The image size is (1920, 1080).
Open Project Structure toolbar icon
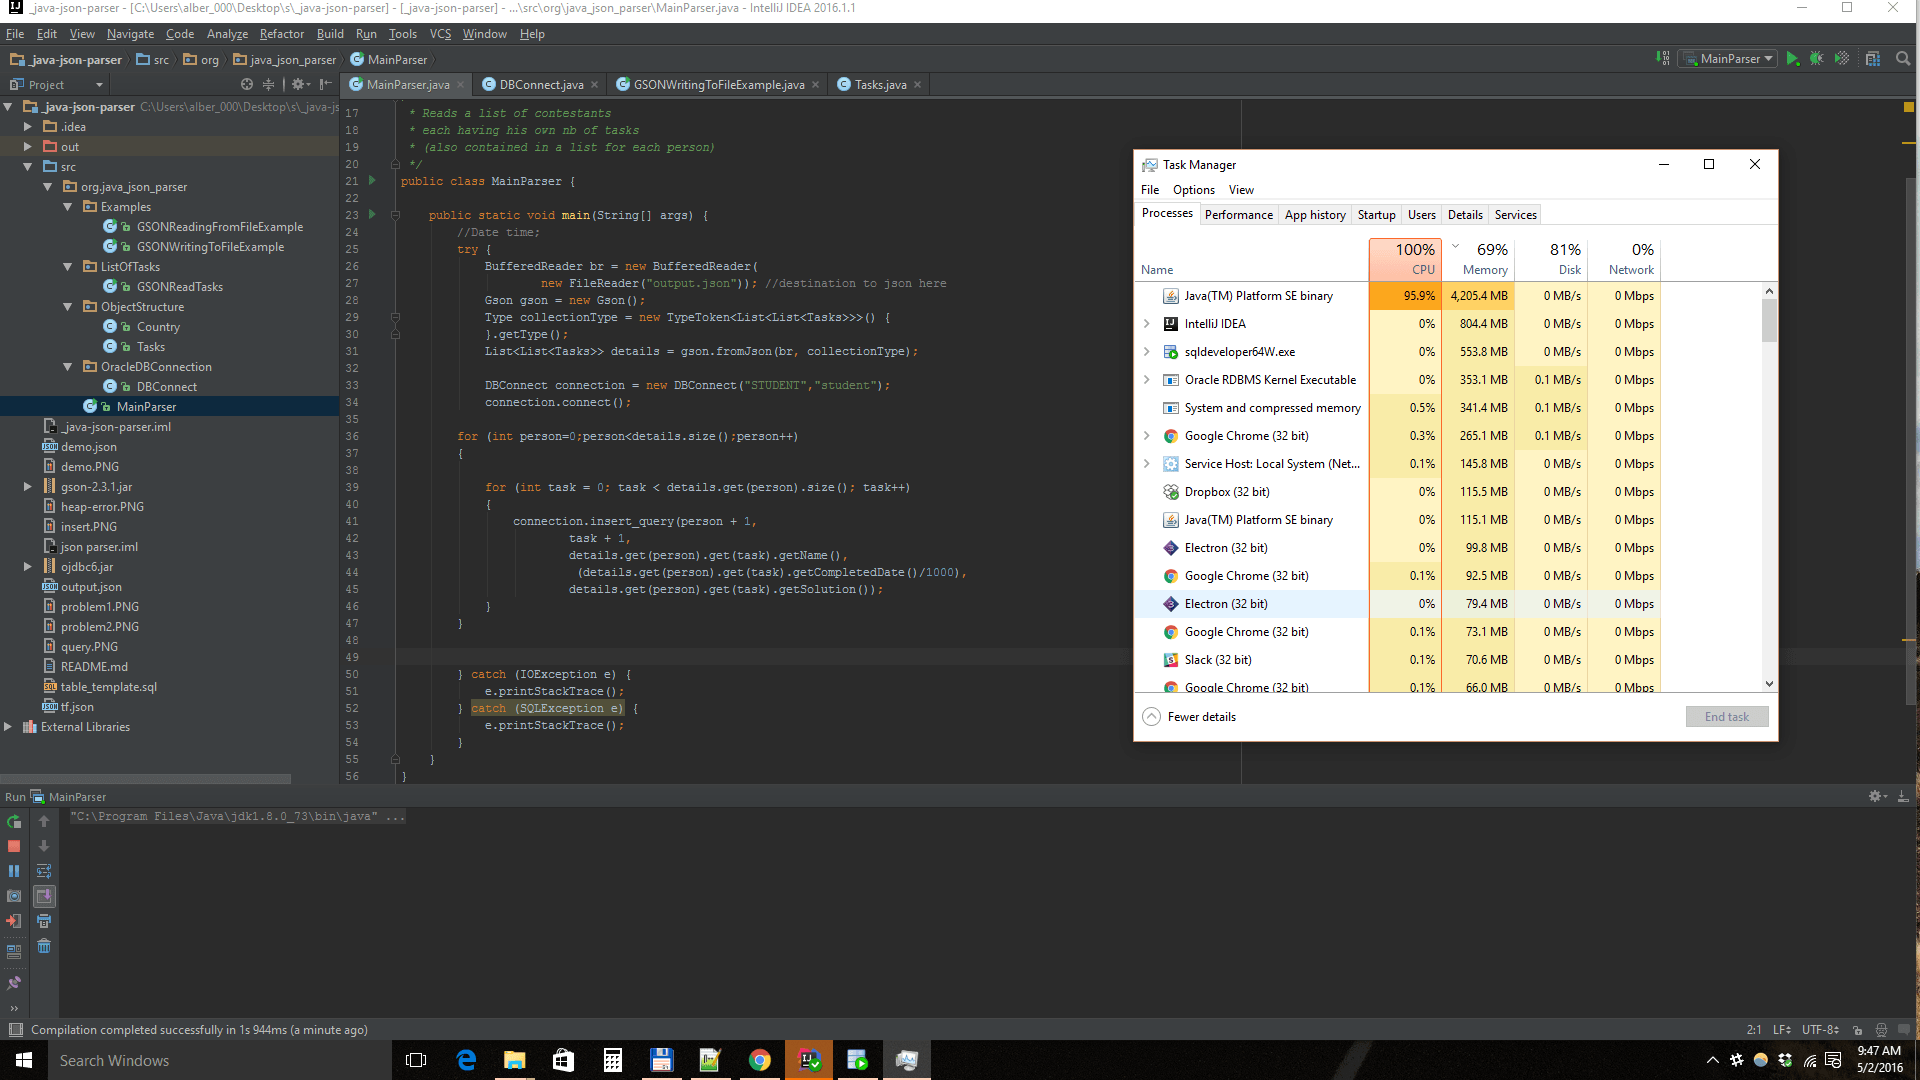coord(1873,59)
